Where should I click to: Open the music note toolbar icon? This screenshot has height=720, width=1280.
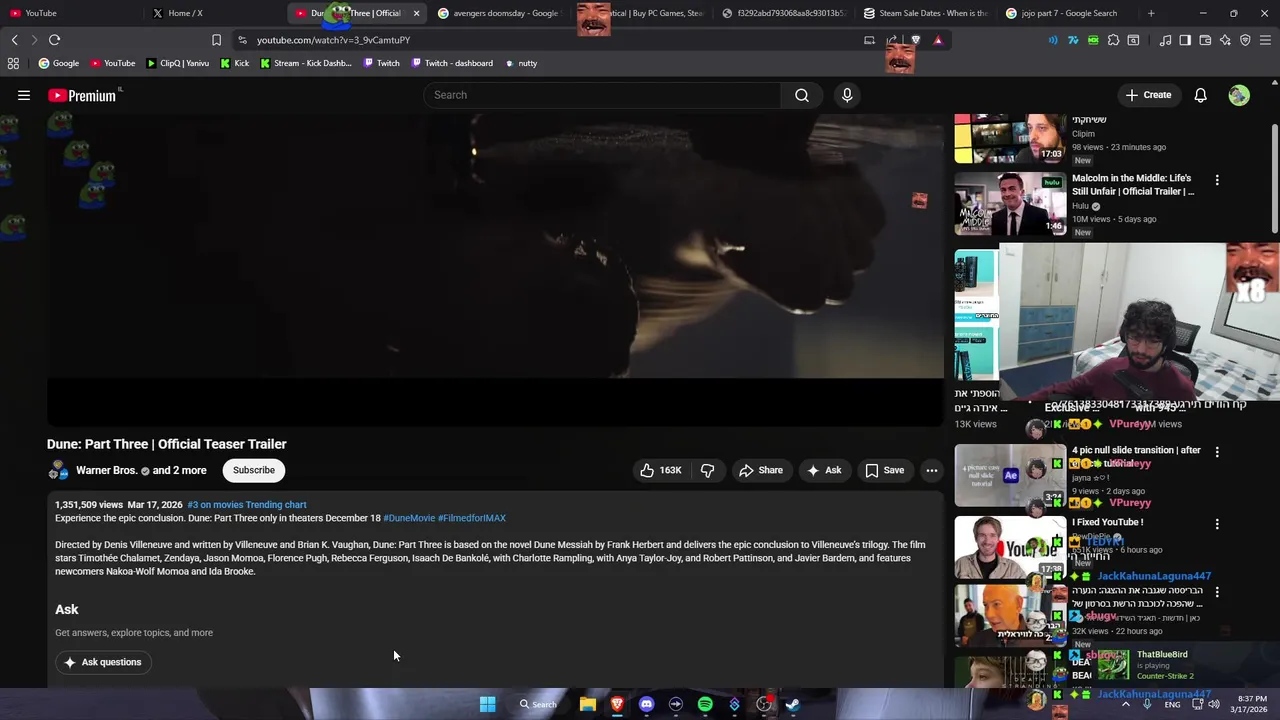[x=1165, y=40]
